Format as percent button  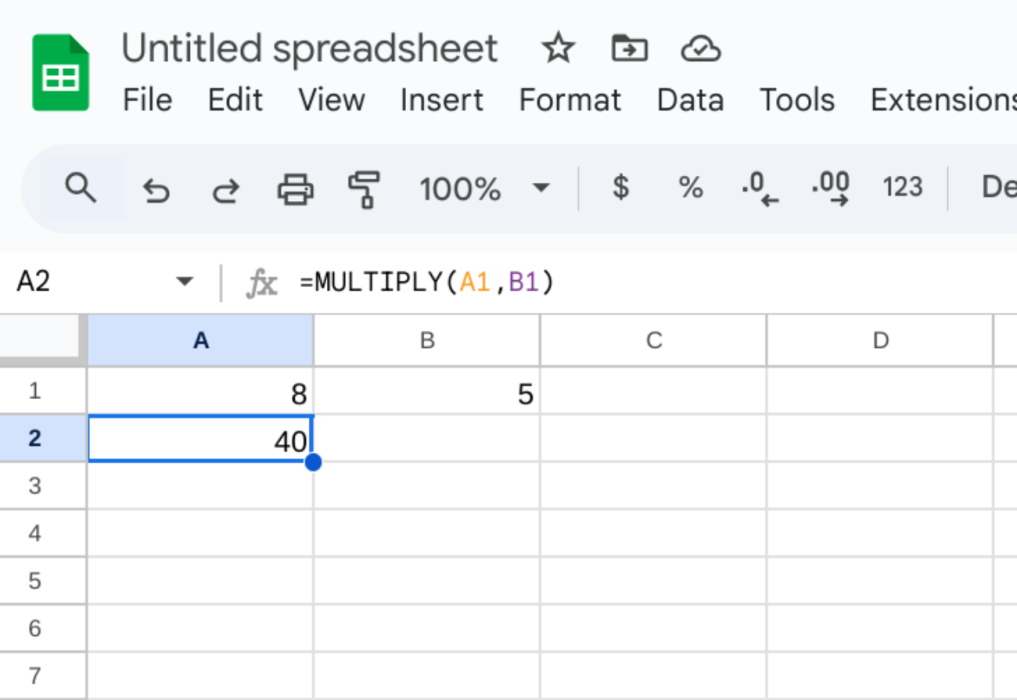(x=690, y=187)
